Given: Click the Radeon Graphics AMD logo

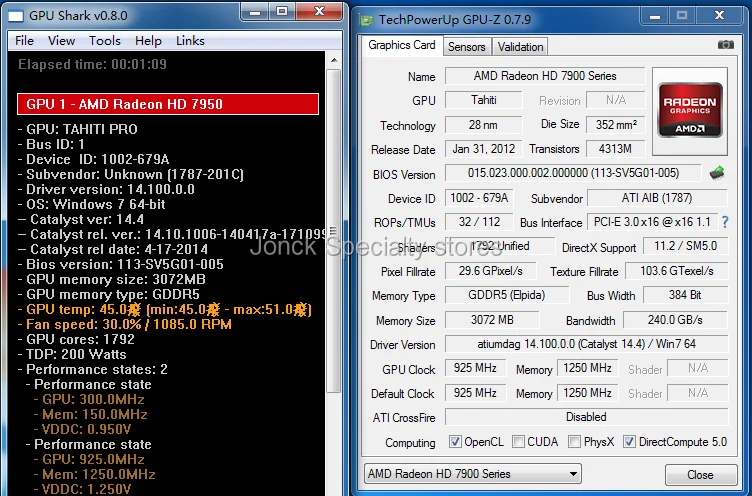Looking at the screenshot, I should click(x=690, y=110).
